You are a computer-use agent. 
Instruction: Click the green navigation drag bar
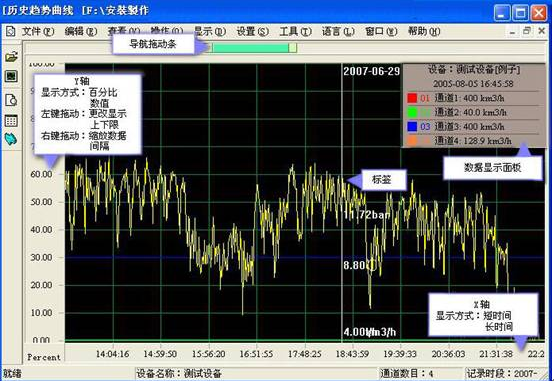(254, 48)
